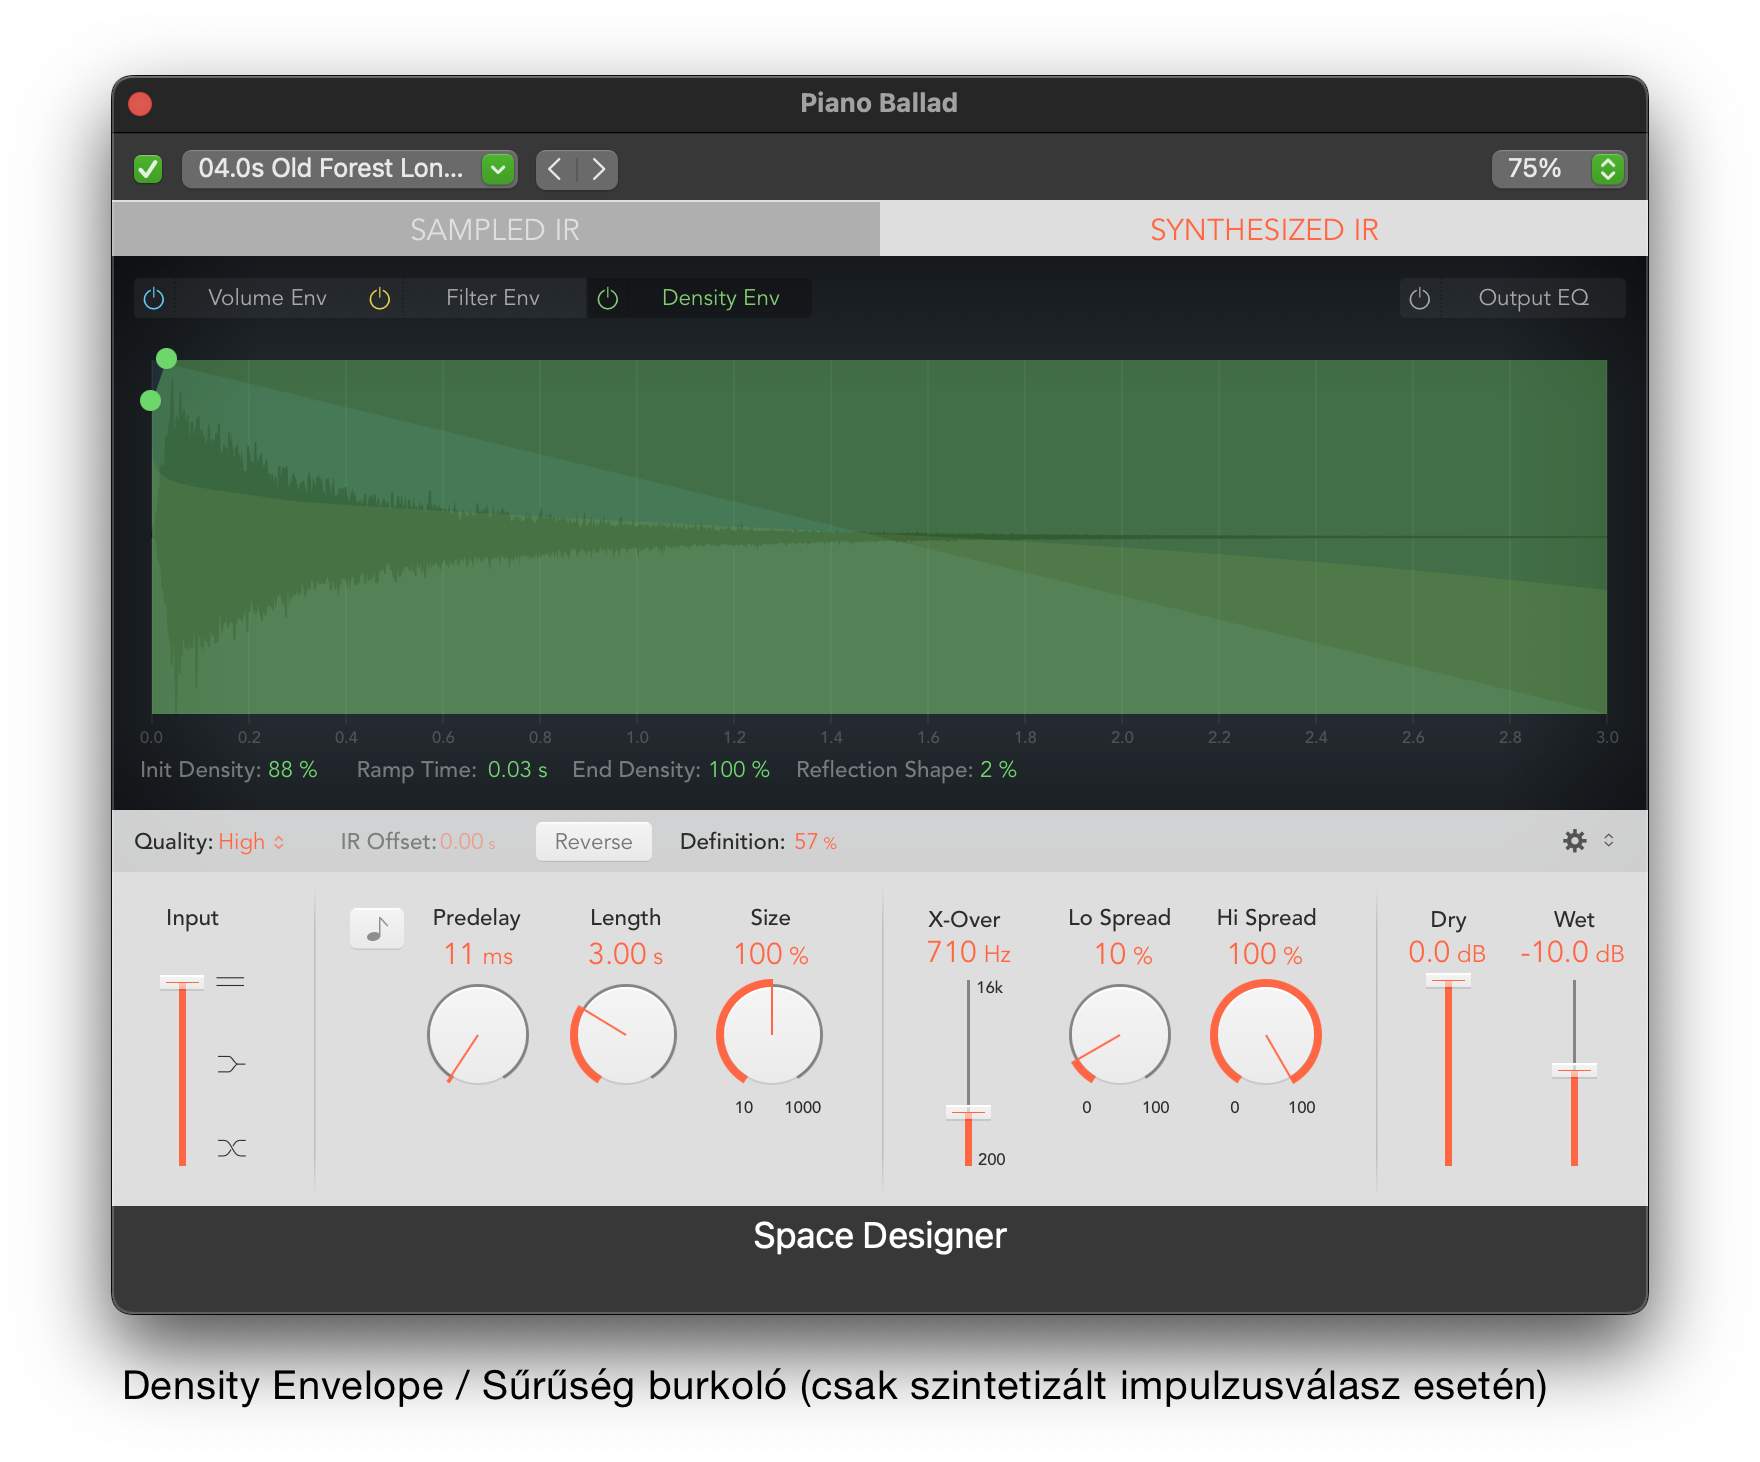
Task: Open the Output EQ display
Action: click(x=1534, y=298)
